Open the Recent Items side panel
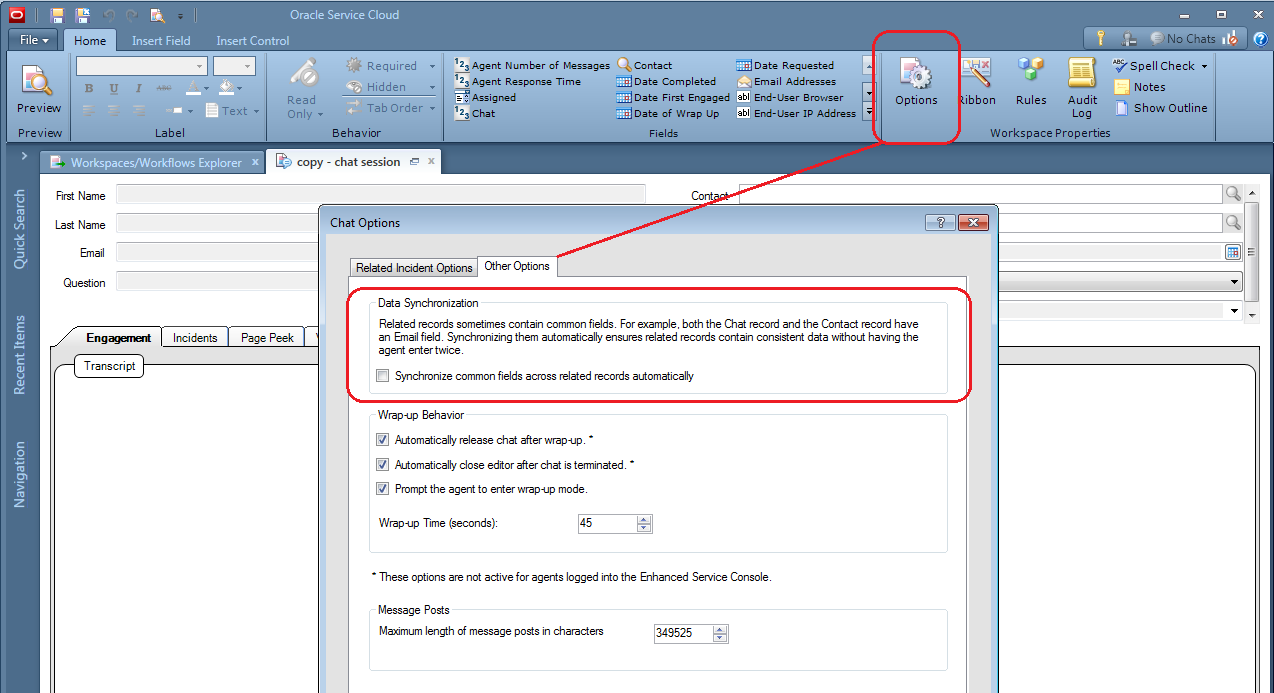The height and width of the screenshot is (693, 1274). 20,355
